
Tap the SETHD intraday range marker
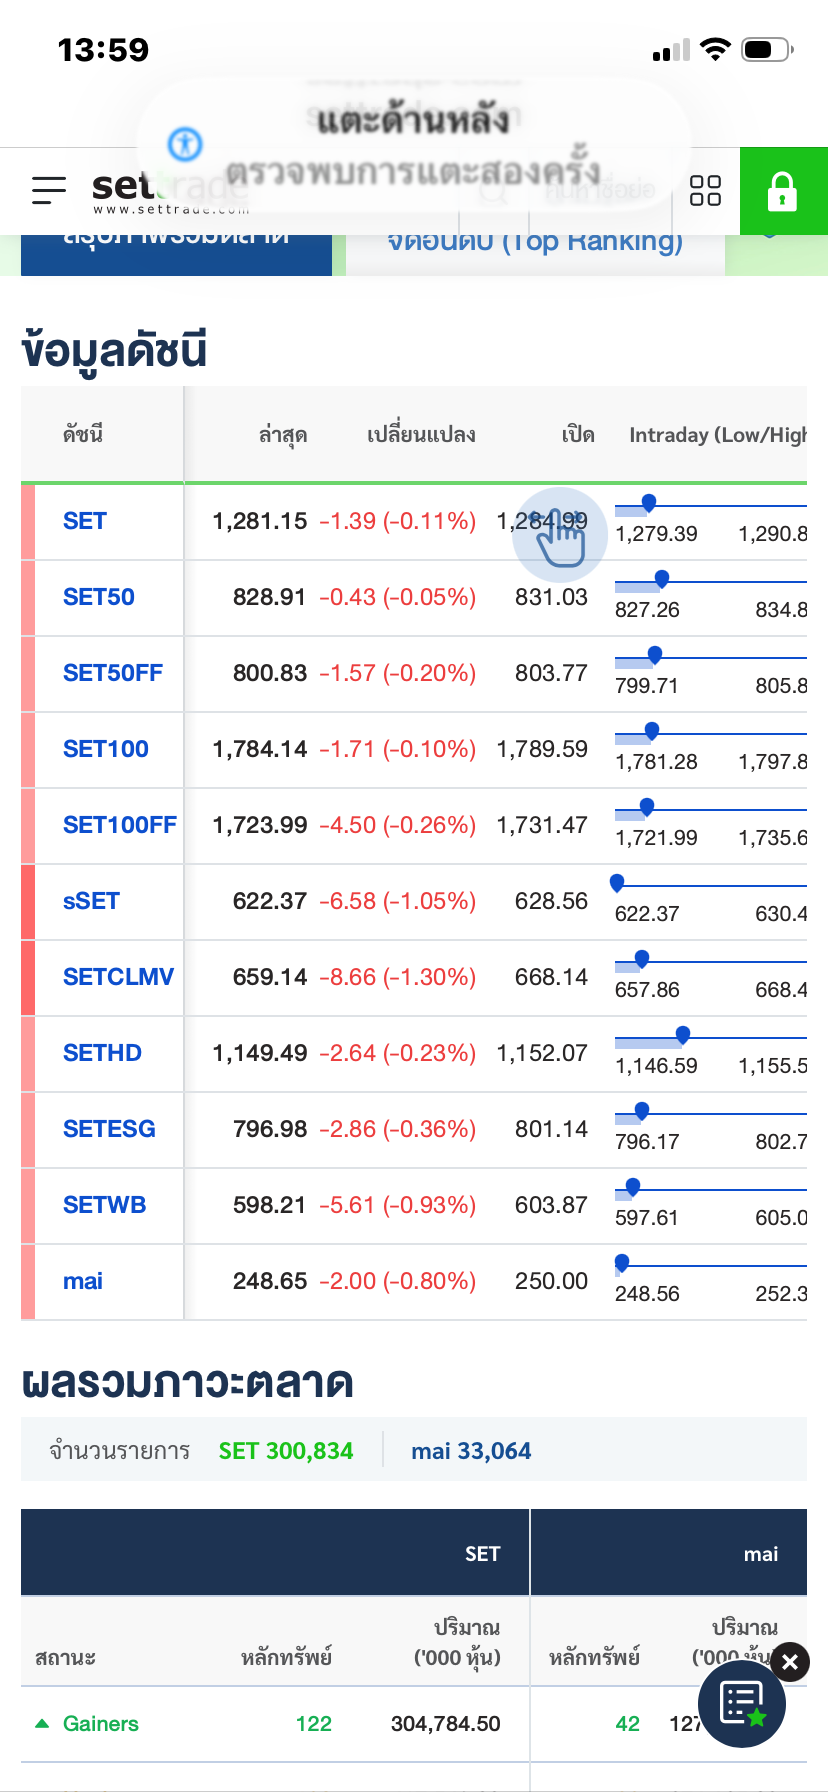pos(683,1034)
